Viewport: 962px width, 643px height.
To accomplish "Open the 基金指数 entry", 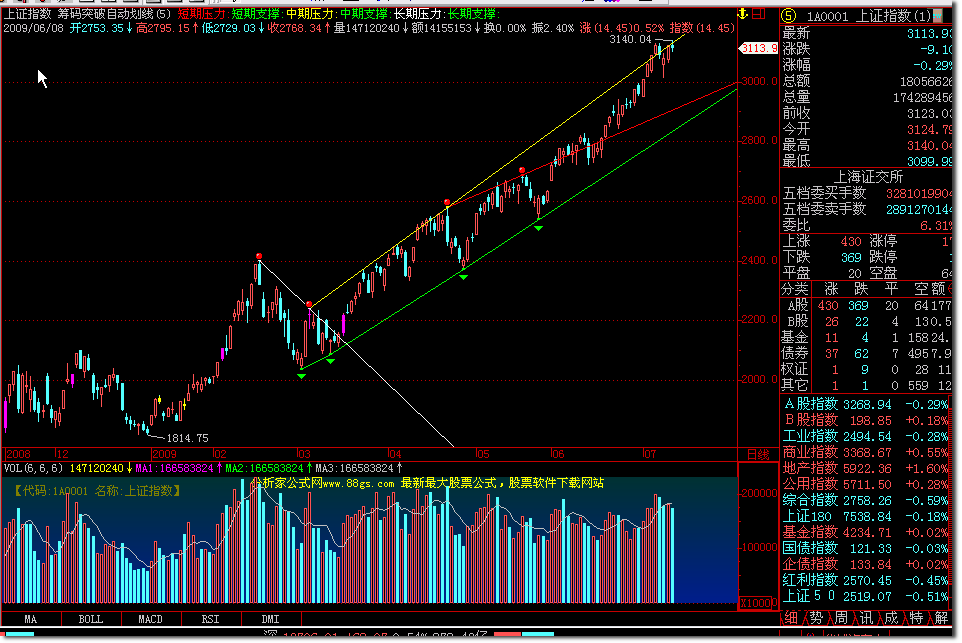I will (x=867, y=532).
